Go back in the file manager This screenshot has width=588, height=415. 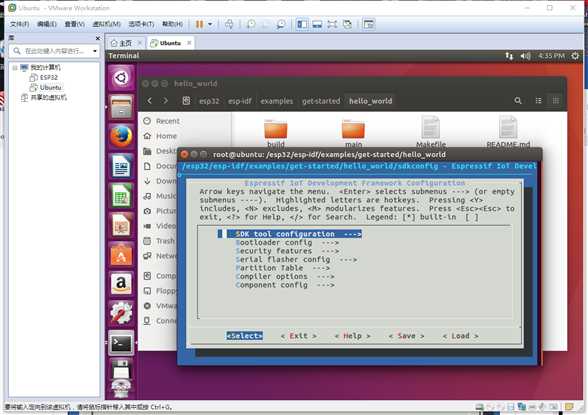coord(150,100)
